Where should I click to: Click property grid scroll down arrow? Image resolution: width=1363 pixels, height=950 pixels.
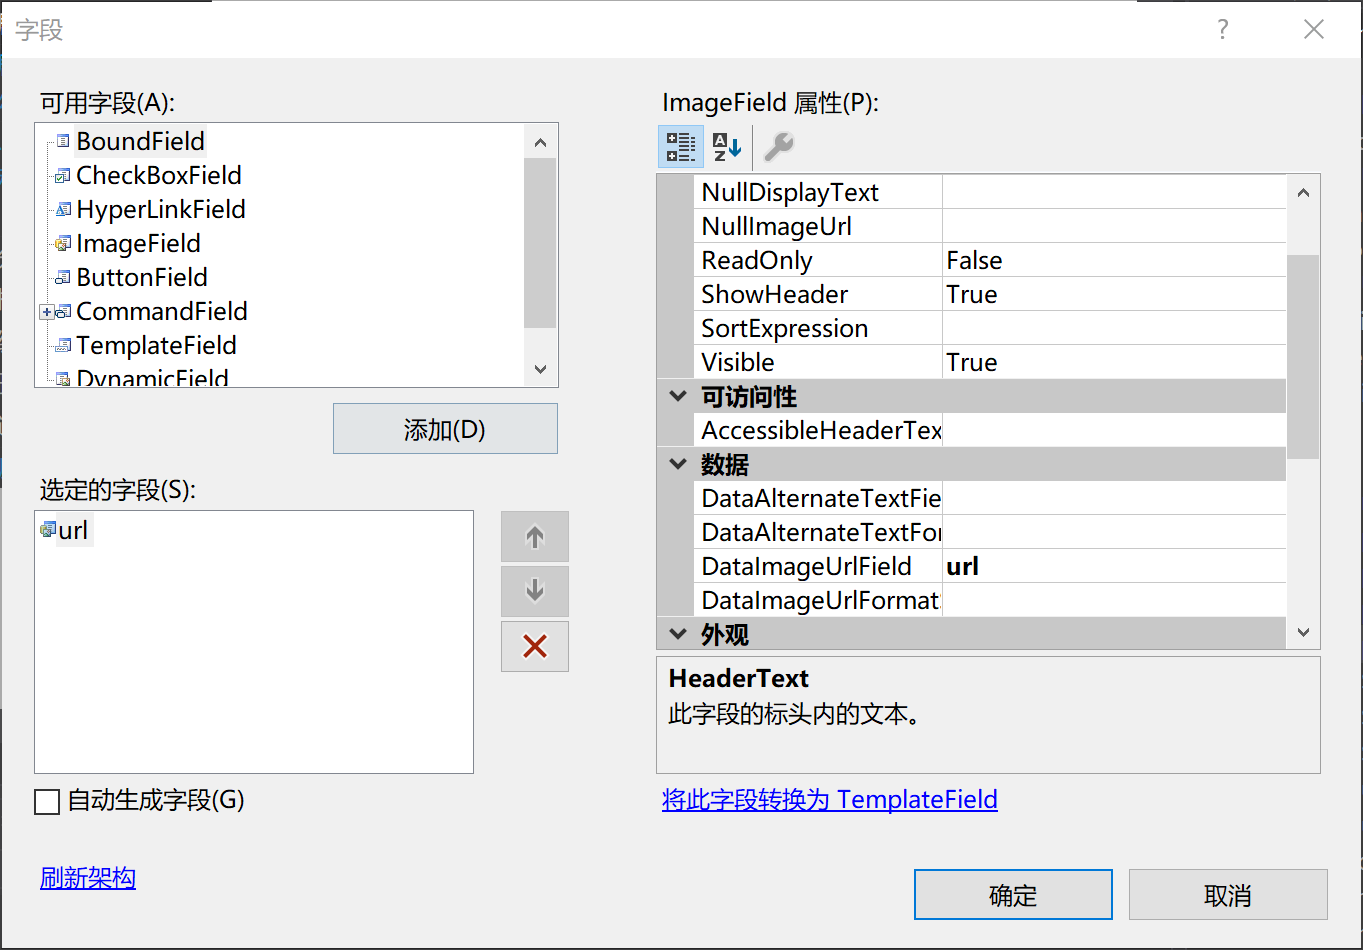tap(1303, 632)
